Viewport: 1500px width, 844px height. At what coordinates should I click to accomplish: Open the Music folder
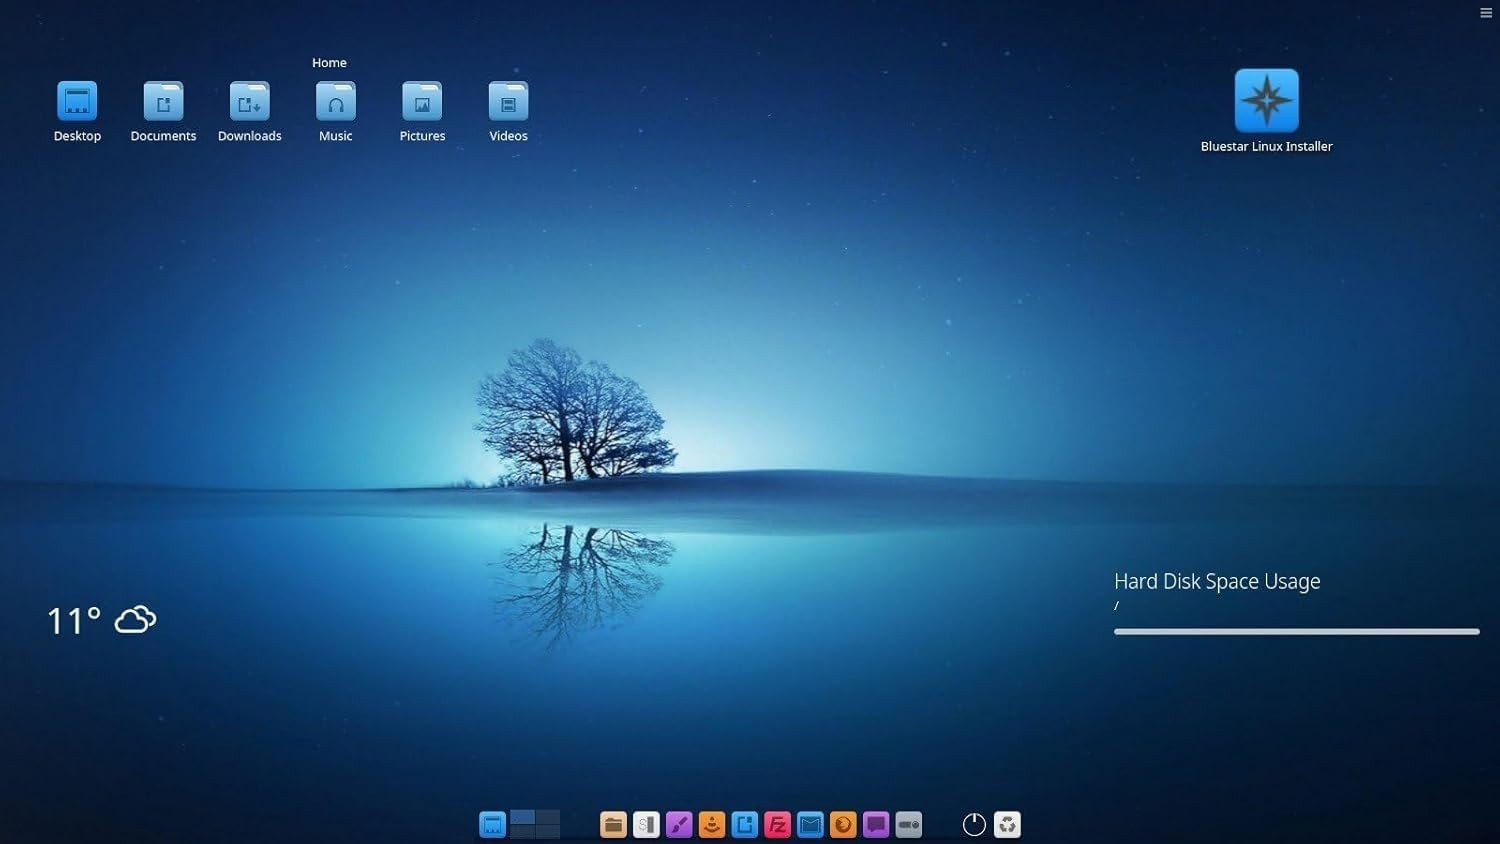pos(336,102)
